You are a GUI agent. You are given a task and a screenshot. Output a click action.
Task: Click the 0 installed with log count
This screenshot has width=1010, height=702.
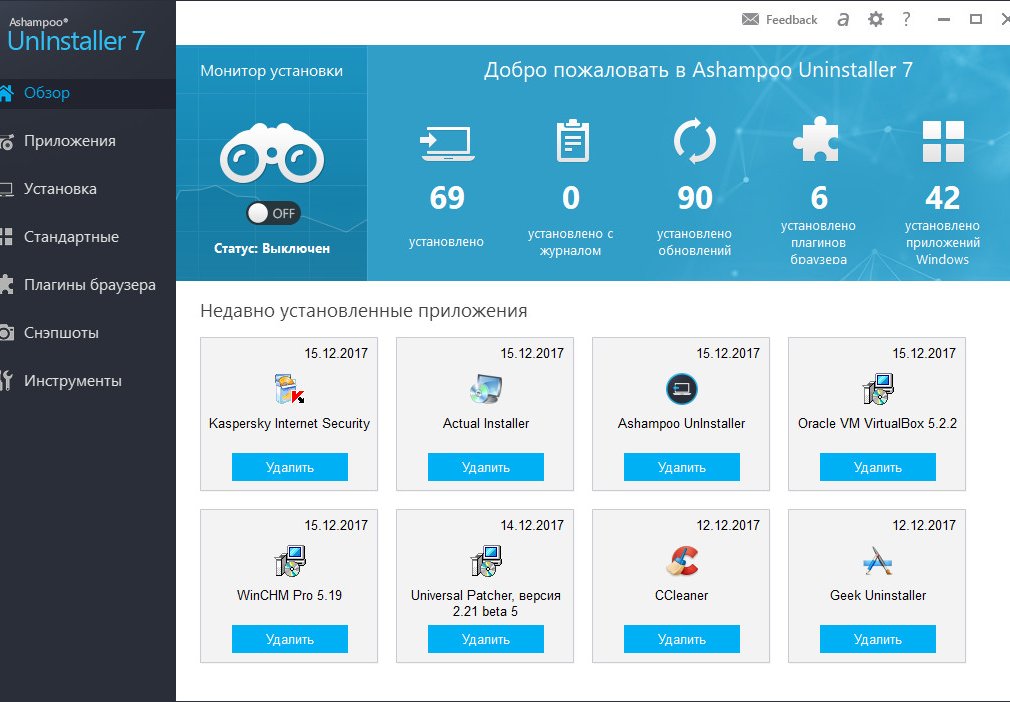click(x=571, y=198)
